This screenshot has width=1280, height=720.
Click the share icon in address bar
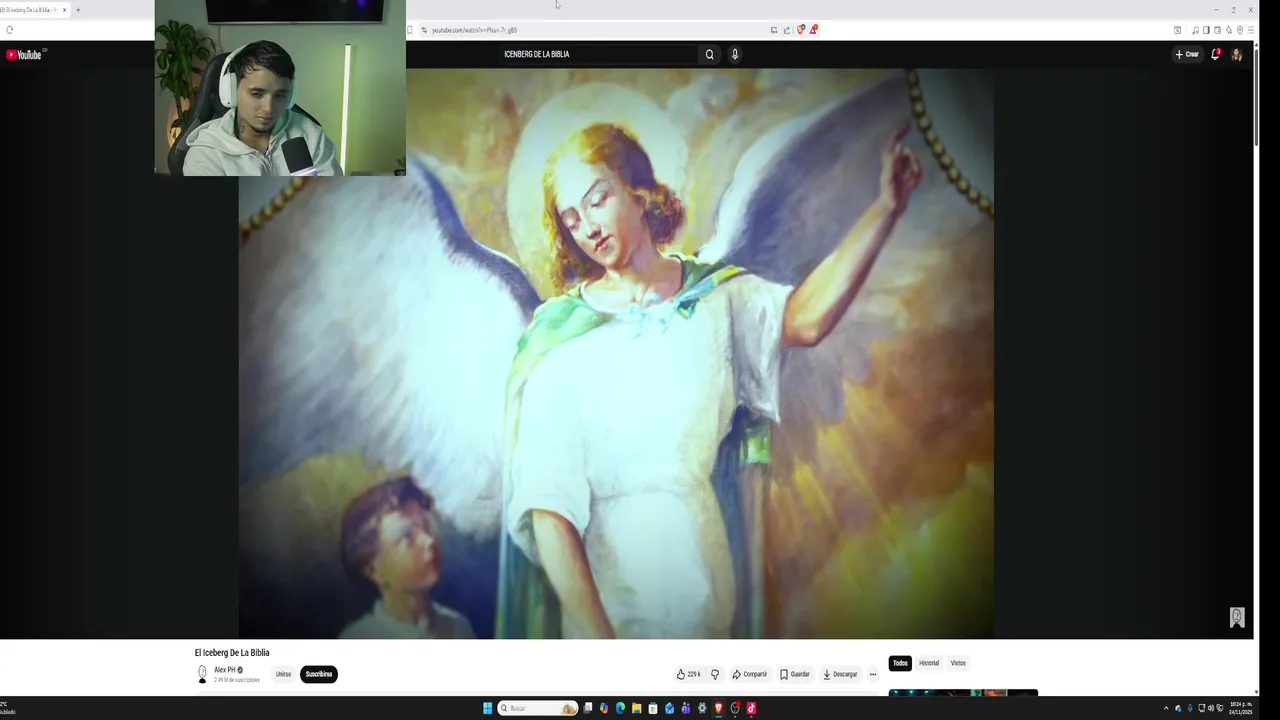(787, 30)
